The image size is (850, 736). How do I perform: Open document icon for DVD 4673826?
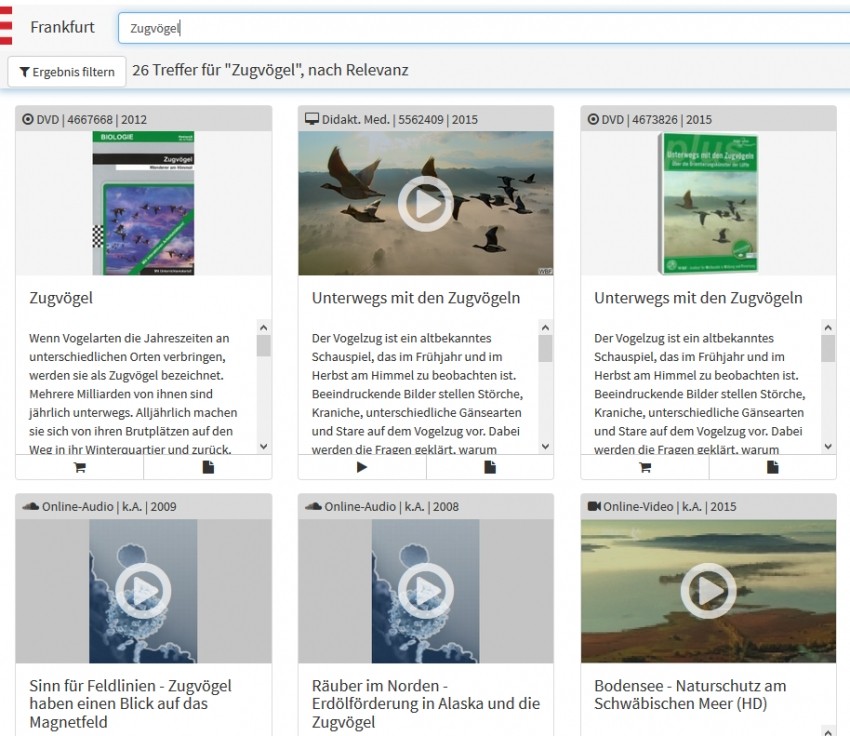click(x=773, y=467)
